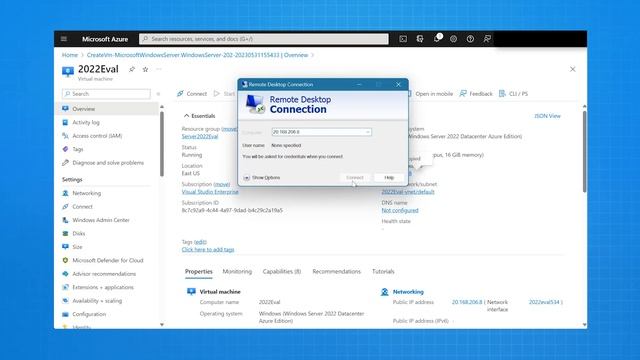
Task: Expand Show Options in Remote Desktop Connection
Action: (x=262, y=178)
